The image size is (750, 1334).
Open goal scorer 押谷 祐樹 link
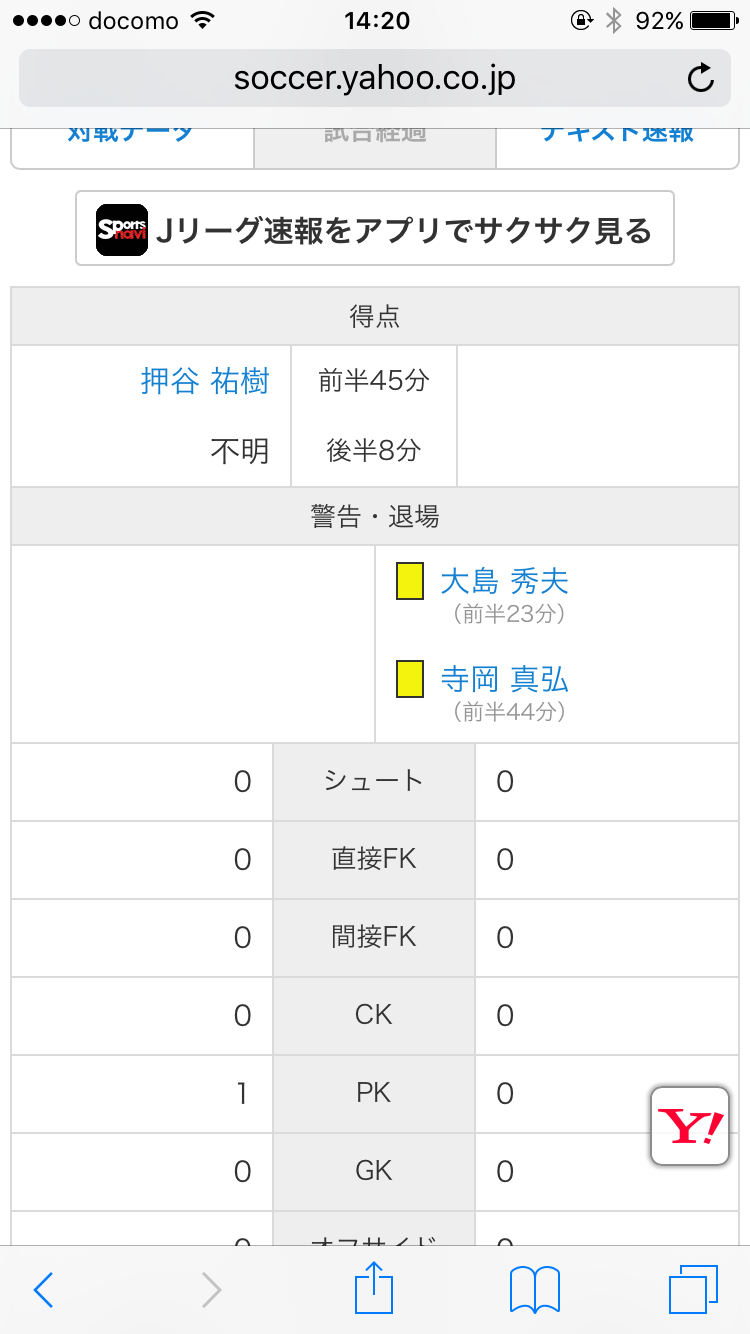pyautogui.click(x=205, y=381)
